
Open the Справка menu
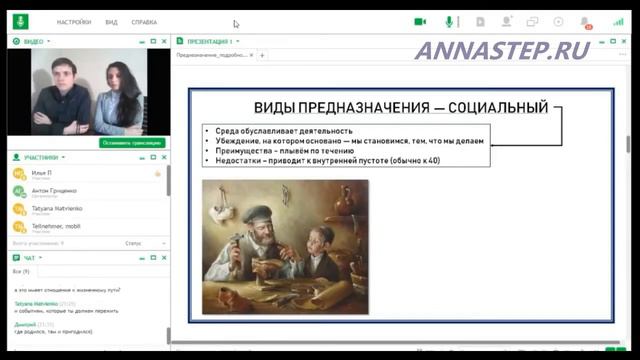[144, 22]
